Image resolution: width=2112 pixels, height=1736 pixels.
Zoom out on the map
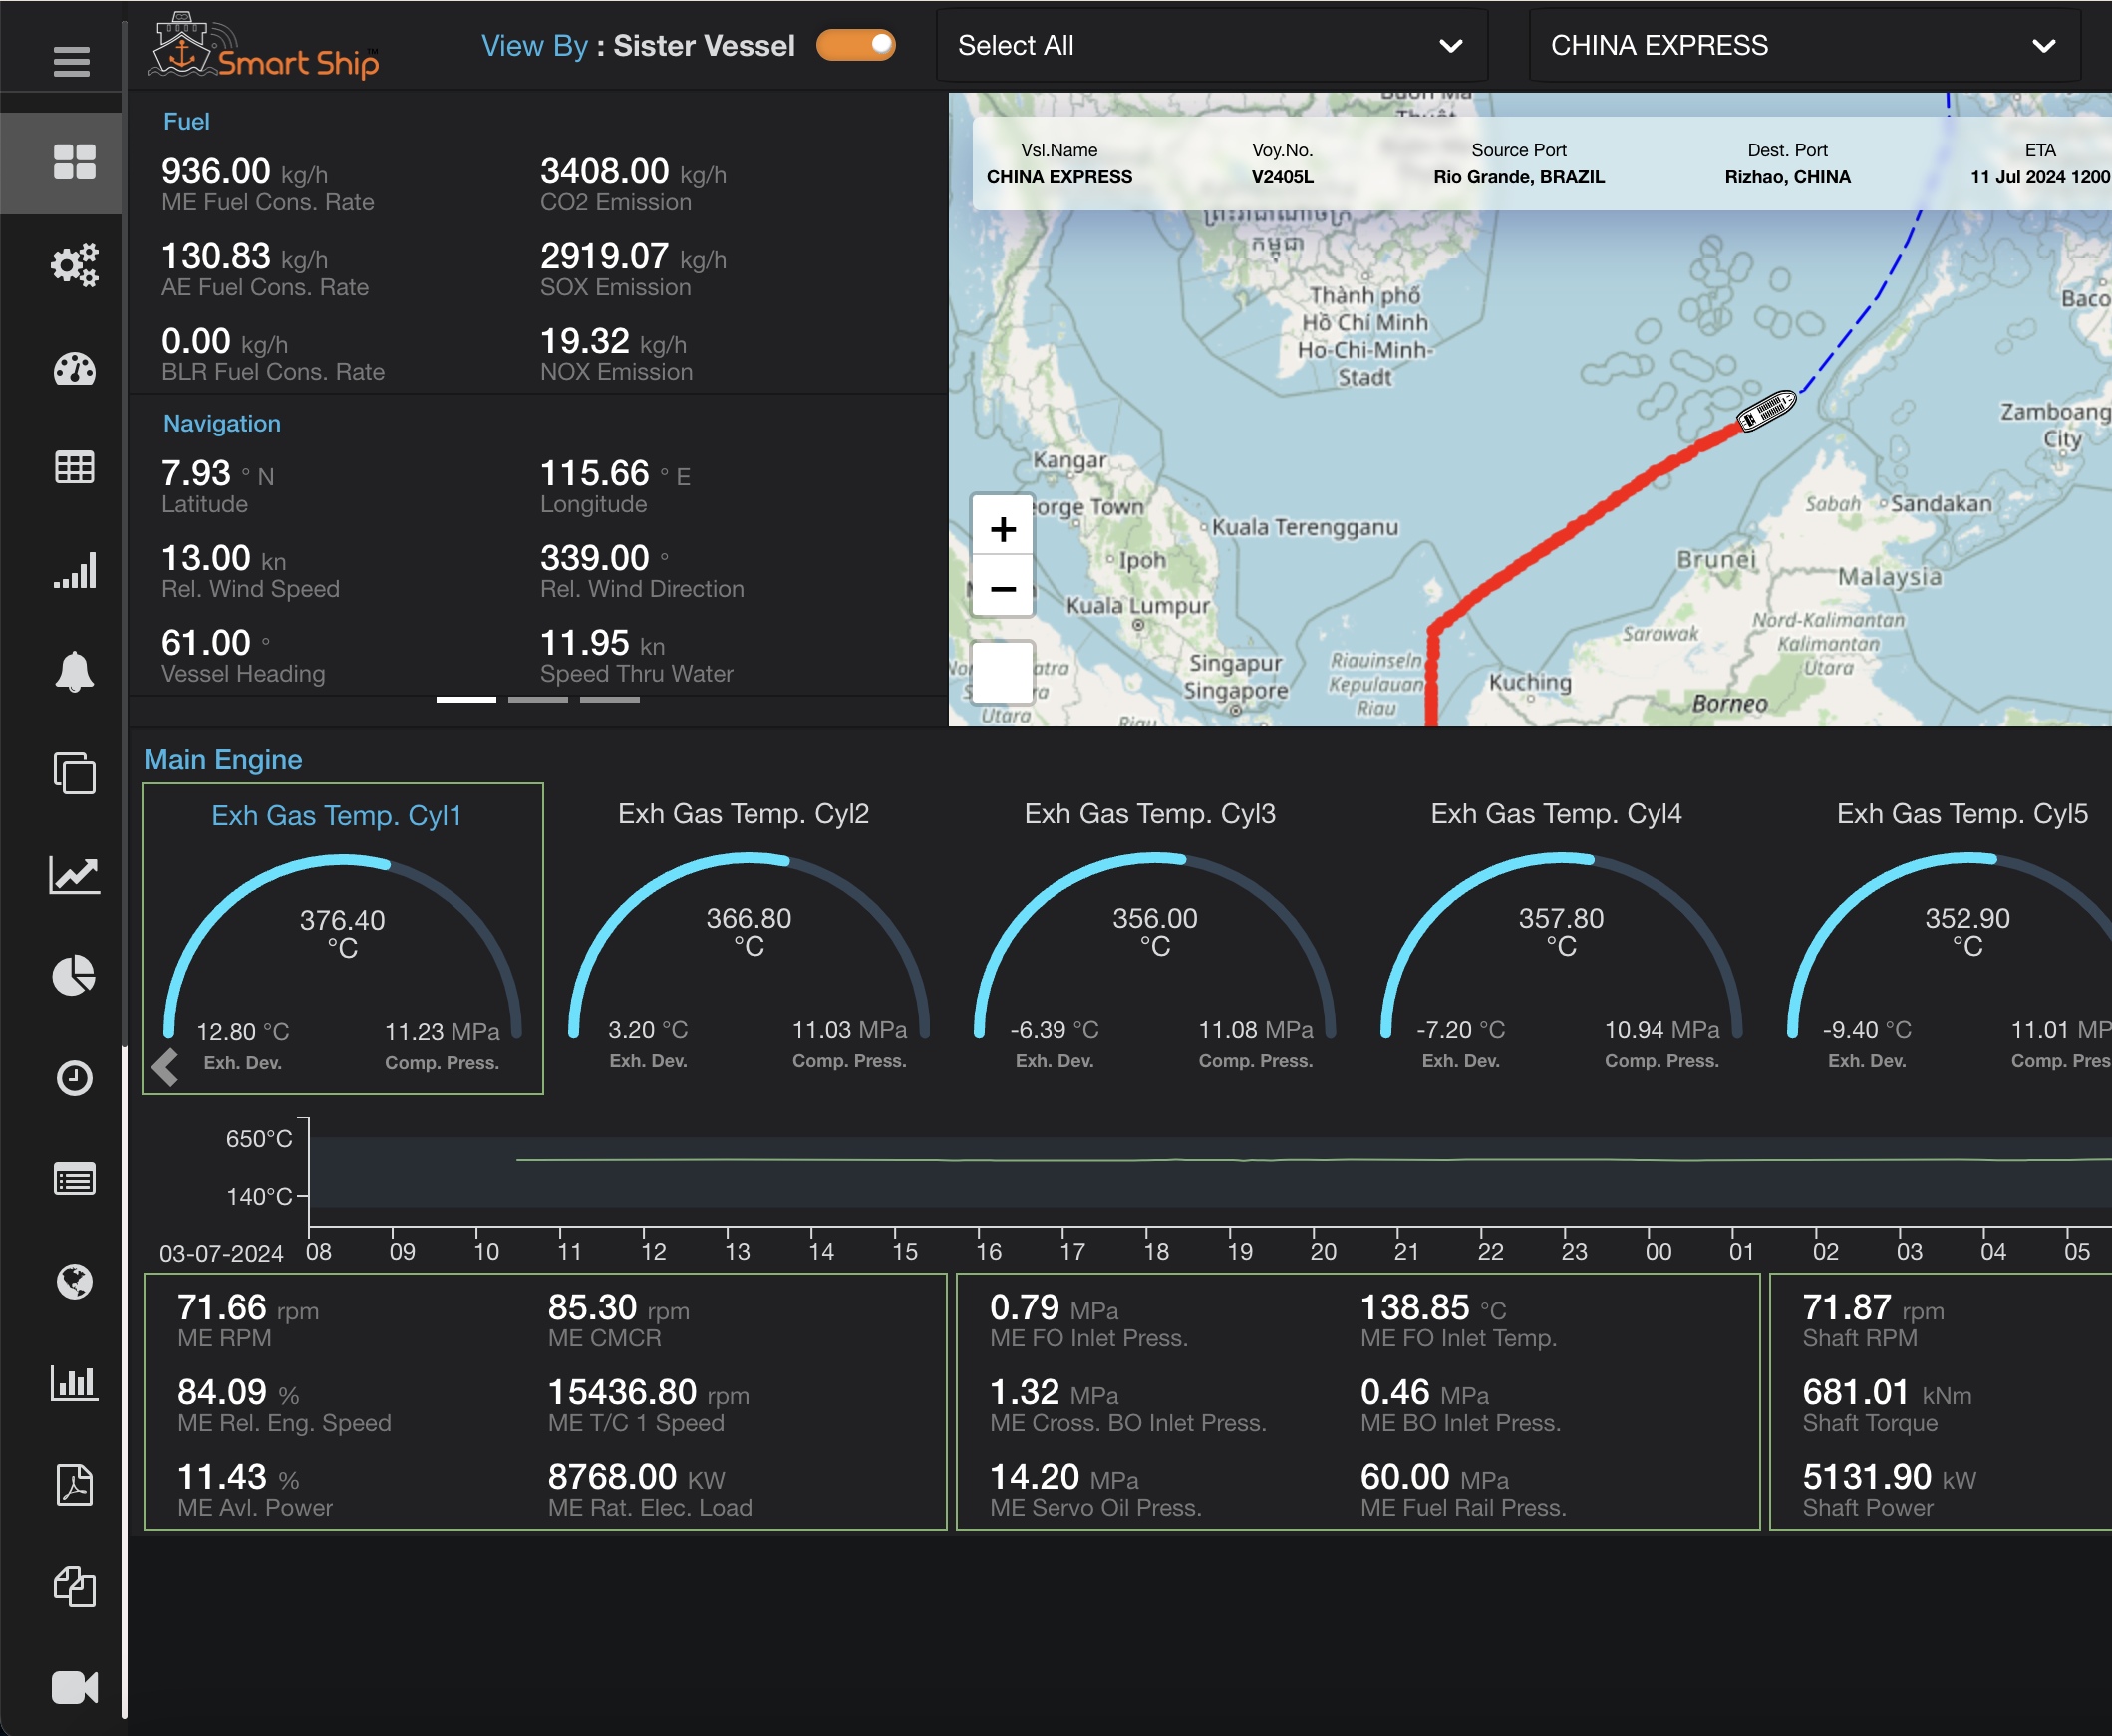(x=1002, y=588)
